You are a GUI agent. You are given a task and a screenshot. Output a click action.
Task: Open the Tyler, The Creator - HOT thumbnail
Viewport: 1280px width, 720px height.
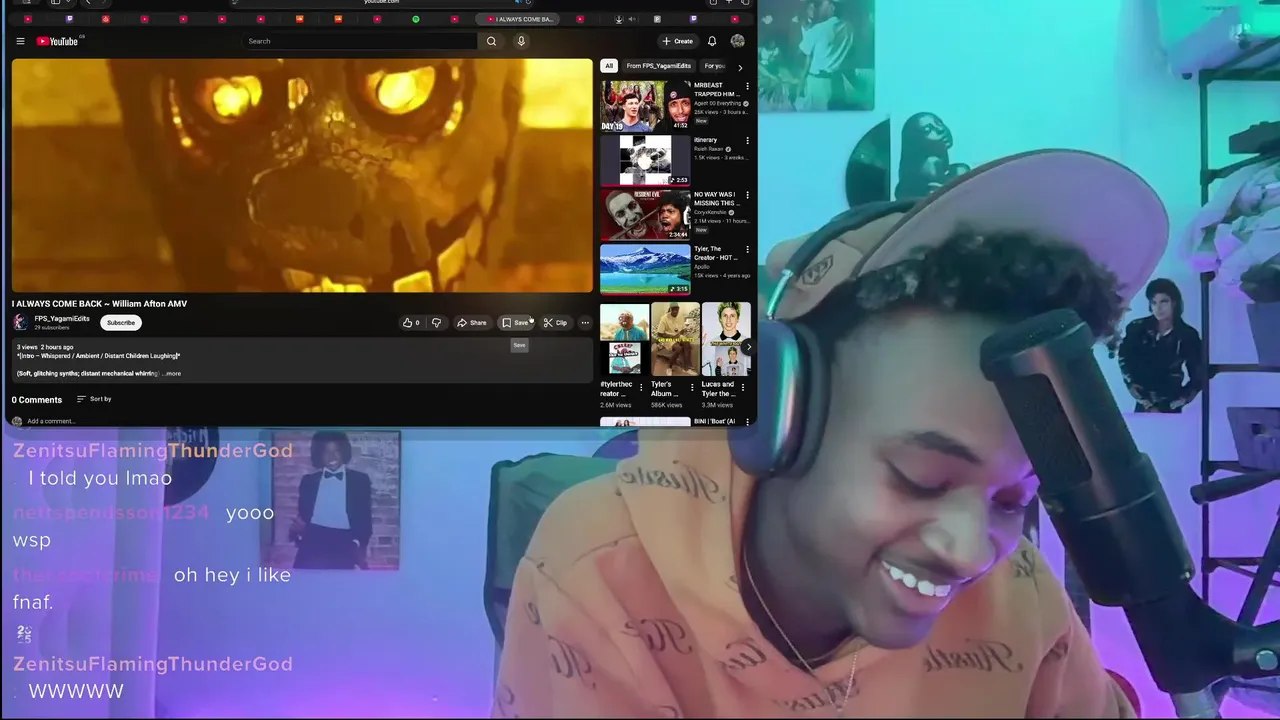pyautogui.click(x=645, y=269)
